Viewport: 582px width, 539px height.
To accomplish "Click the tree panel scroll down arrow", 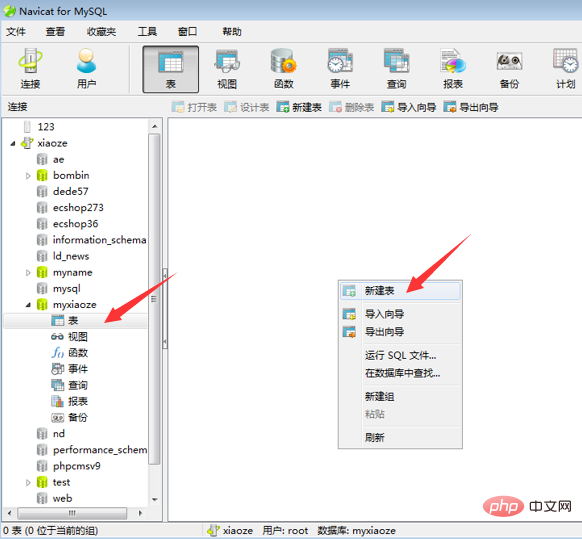I will [x=155, y=500].
